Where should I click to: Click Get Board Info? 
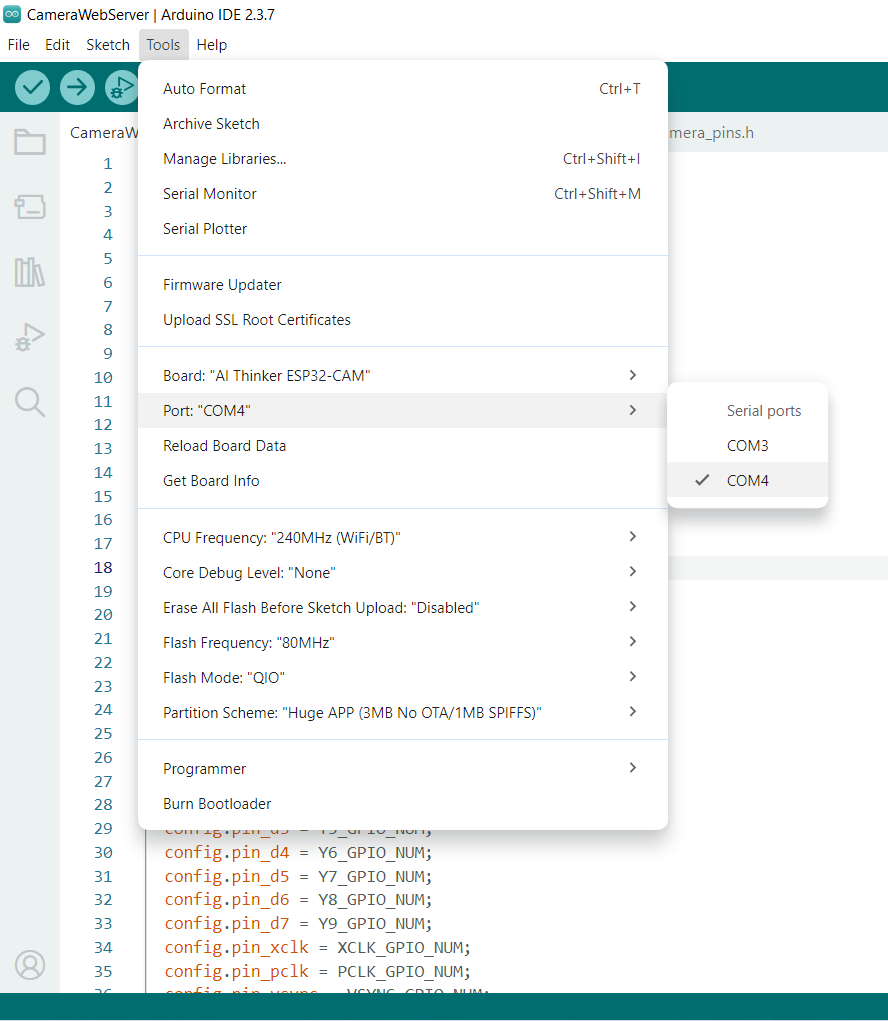(403, 481)
